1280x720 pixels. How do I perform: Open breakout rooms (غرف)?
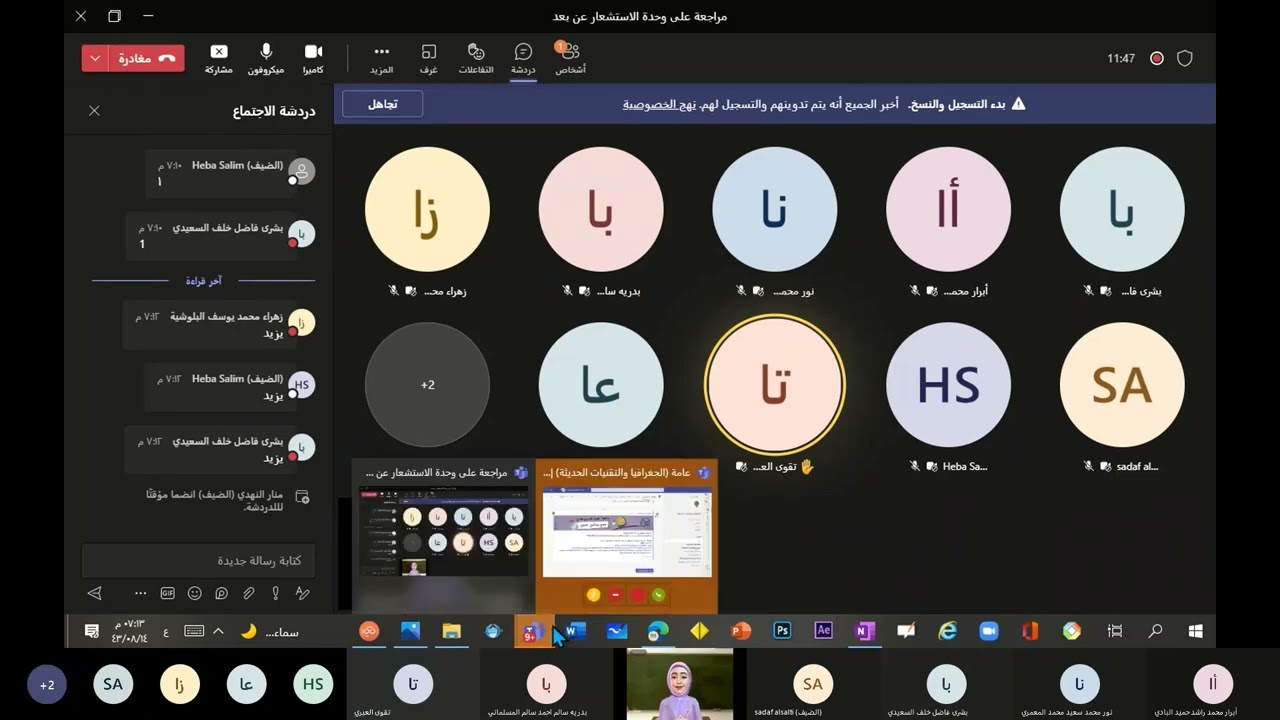[428, 59]
